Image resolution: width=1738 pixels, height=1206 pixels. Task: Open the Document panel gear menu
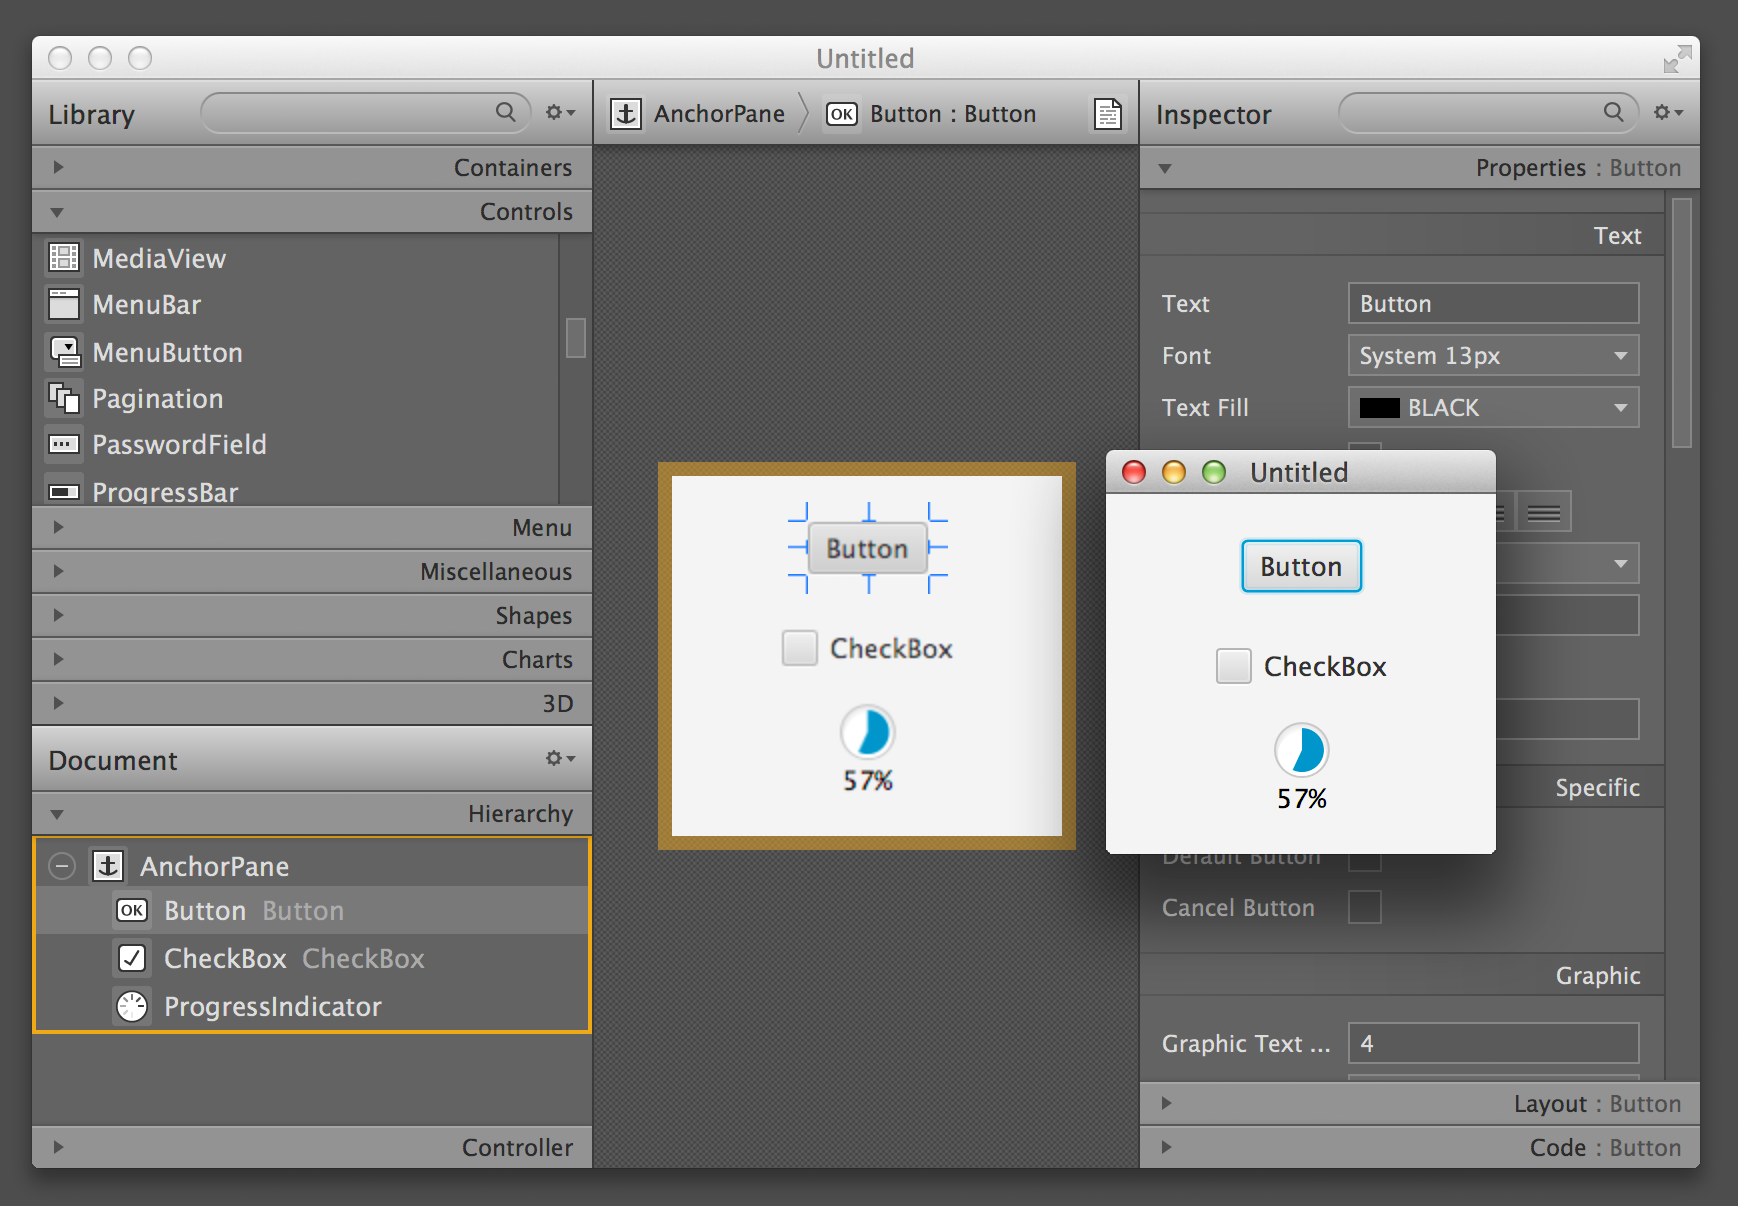pyautogui.click(x=559, y=759)
